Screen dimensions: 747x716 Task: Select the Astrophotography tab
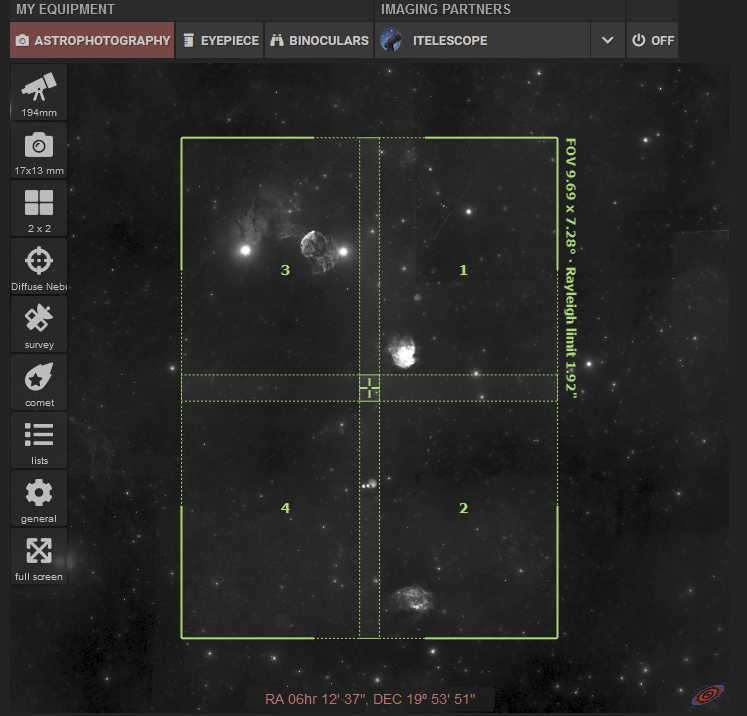(x=92, y=40)
